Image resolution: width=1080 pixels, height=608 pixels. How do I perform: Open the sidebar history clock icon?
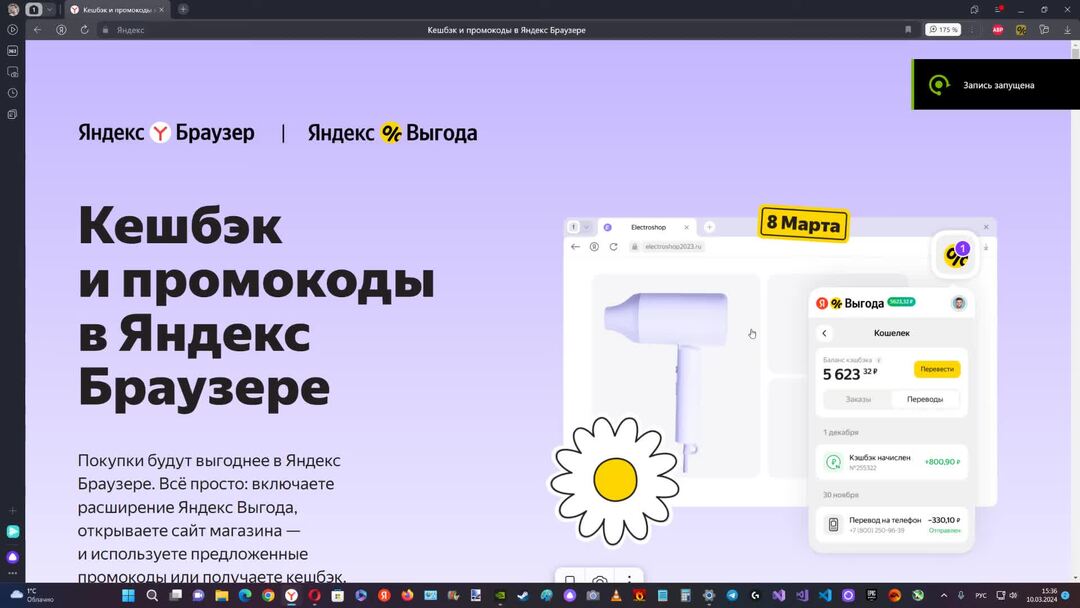coord(12,93)
